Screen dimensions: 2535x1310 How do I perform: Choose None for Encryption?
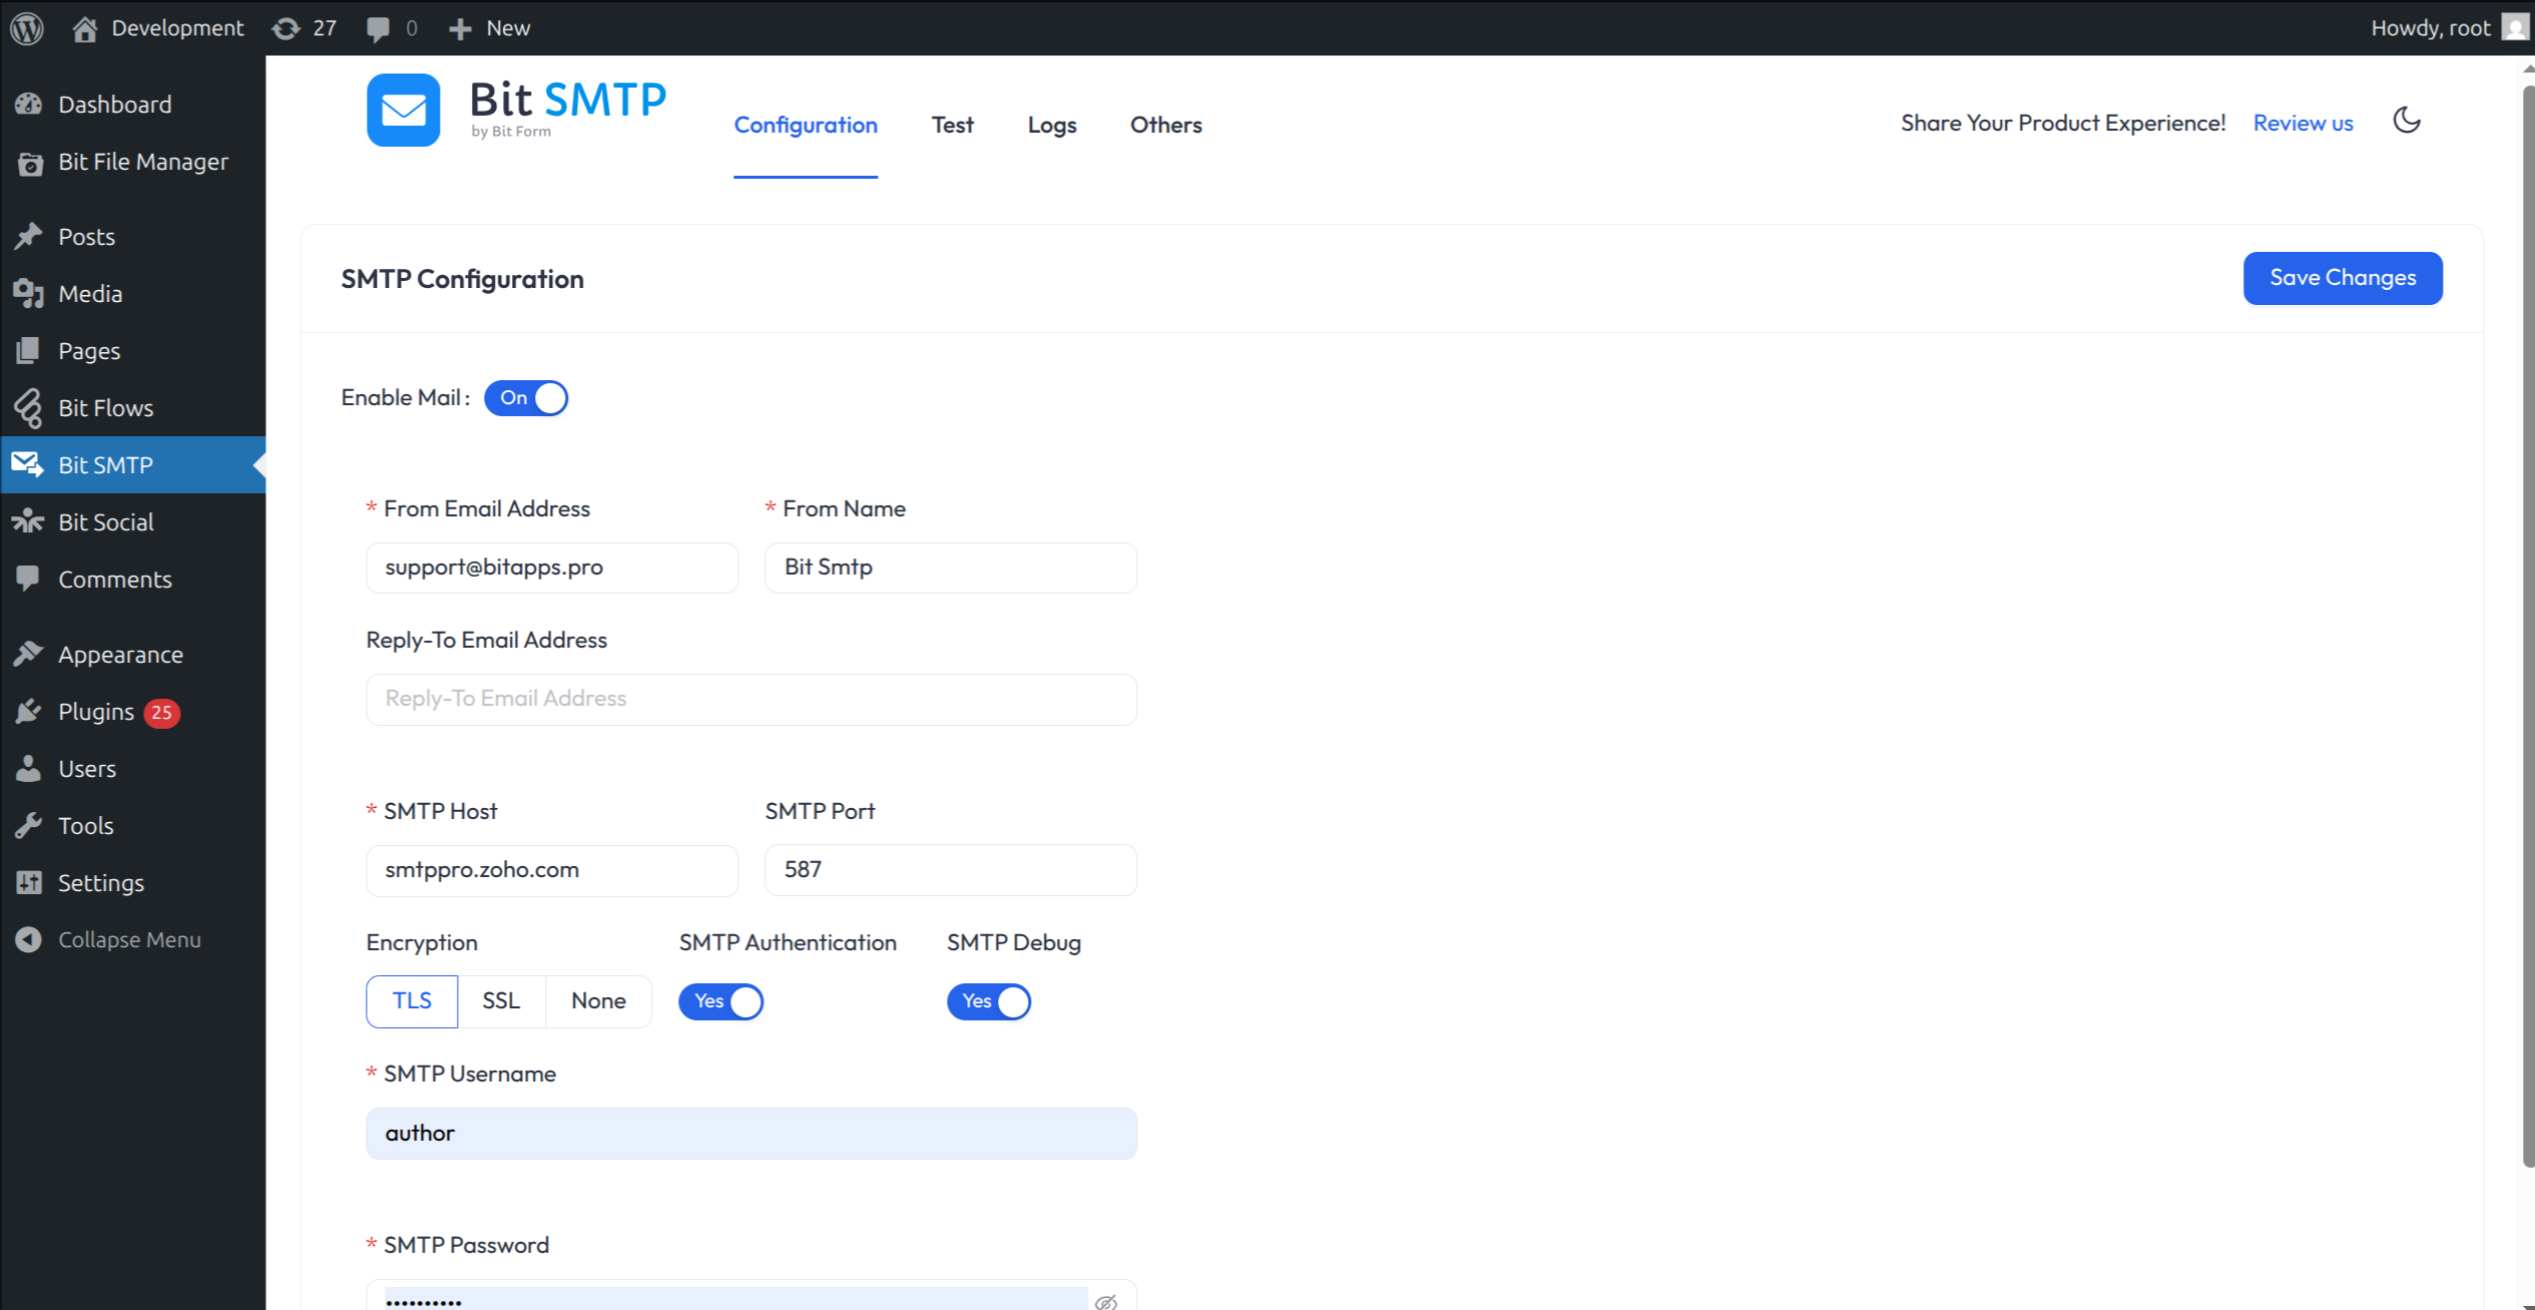(x=598, y=1000)
